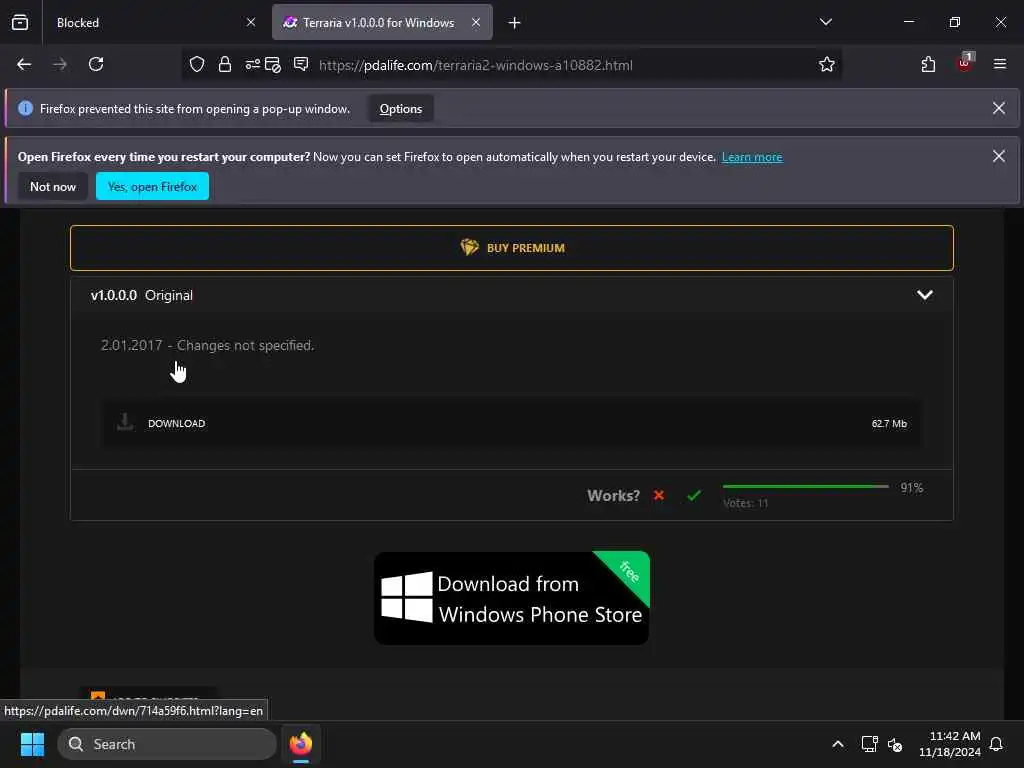Show hidden system tray icons

[838, 744]
